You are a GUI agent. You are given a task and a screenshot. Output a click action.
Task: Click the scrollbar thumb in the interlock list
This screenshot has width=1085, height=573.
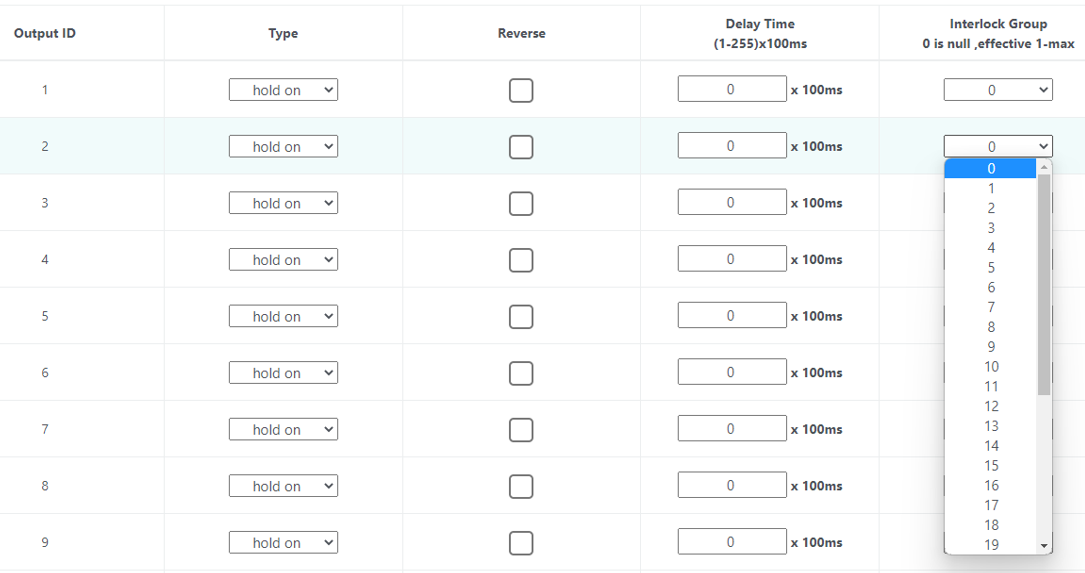(1044, 285)
